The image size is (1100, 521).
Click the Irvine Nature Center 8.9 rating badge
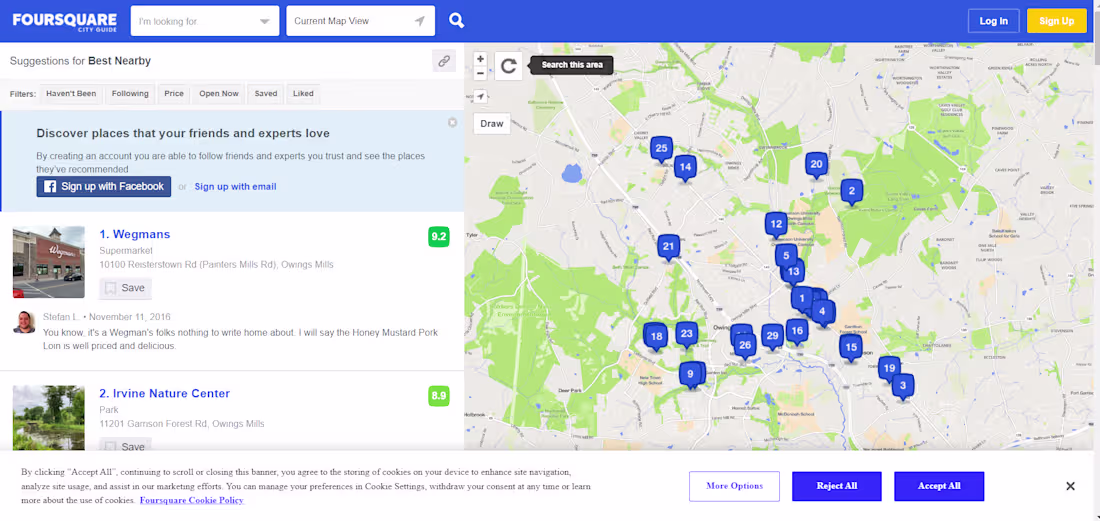click(439, 395)
